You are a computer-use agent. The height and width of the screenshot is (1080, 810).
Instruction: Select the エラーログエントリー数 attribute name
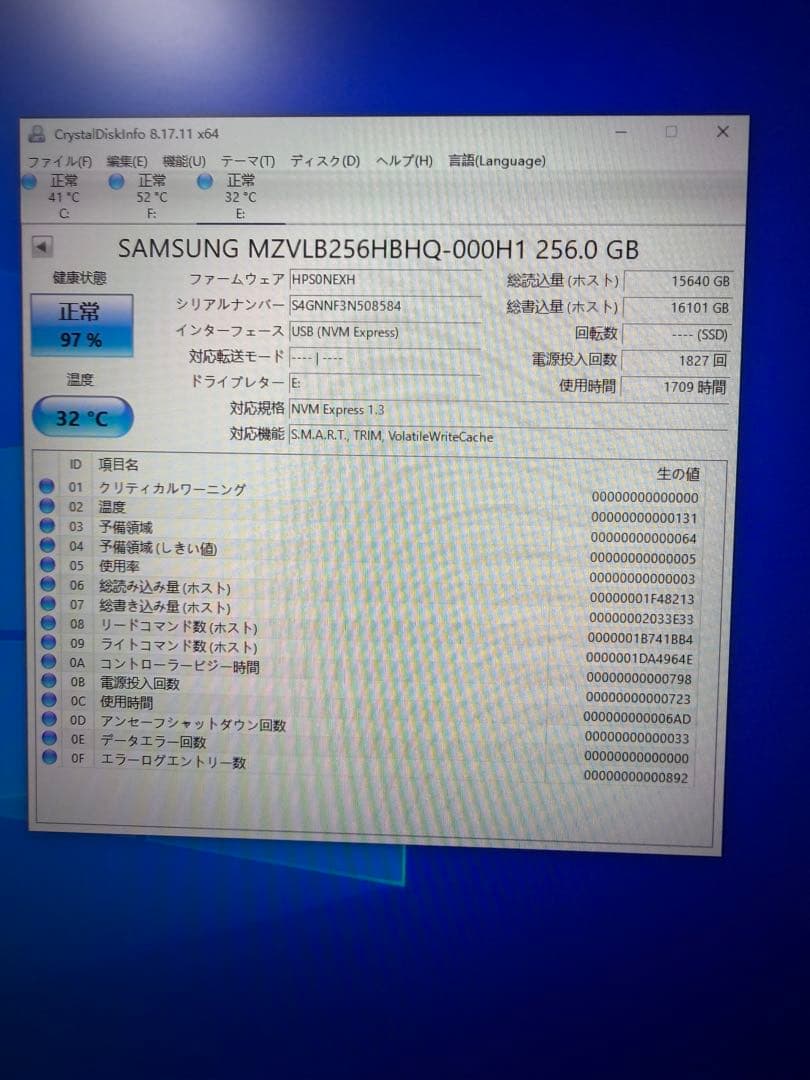point(174,762)
